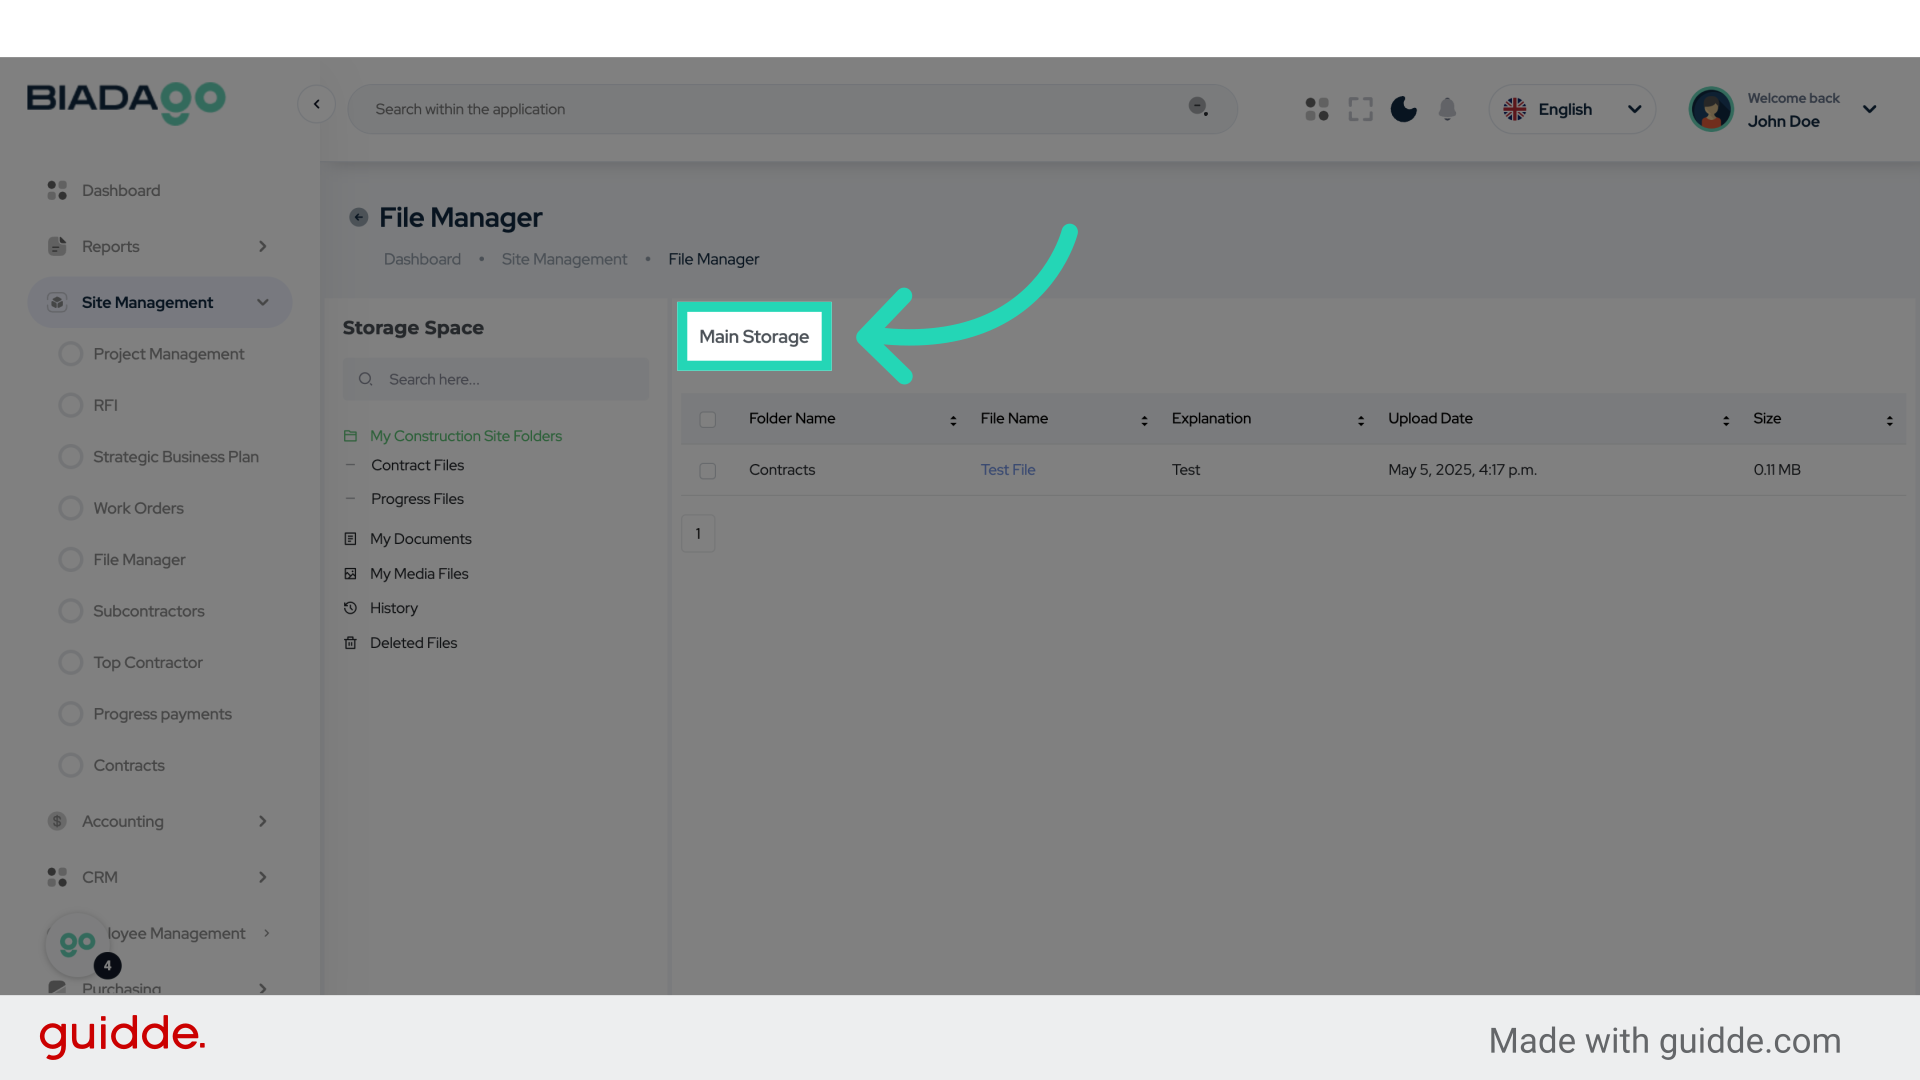The width and height of the screenshot is (1920, 1080).
Task: Open My Media Files icon
Action: click(350, 573)
